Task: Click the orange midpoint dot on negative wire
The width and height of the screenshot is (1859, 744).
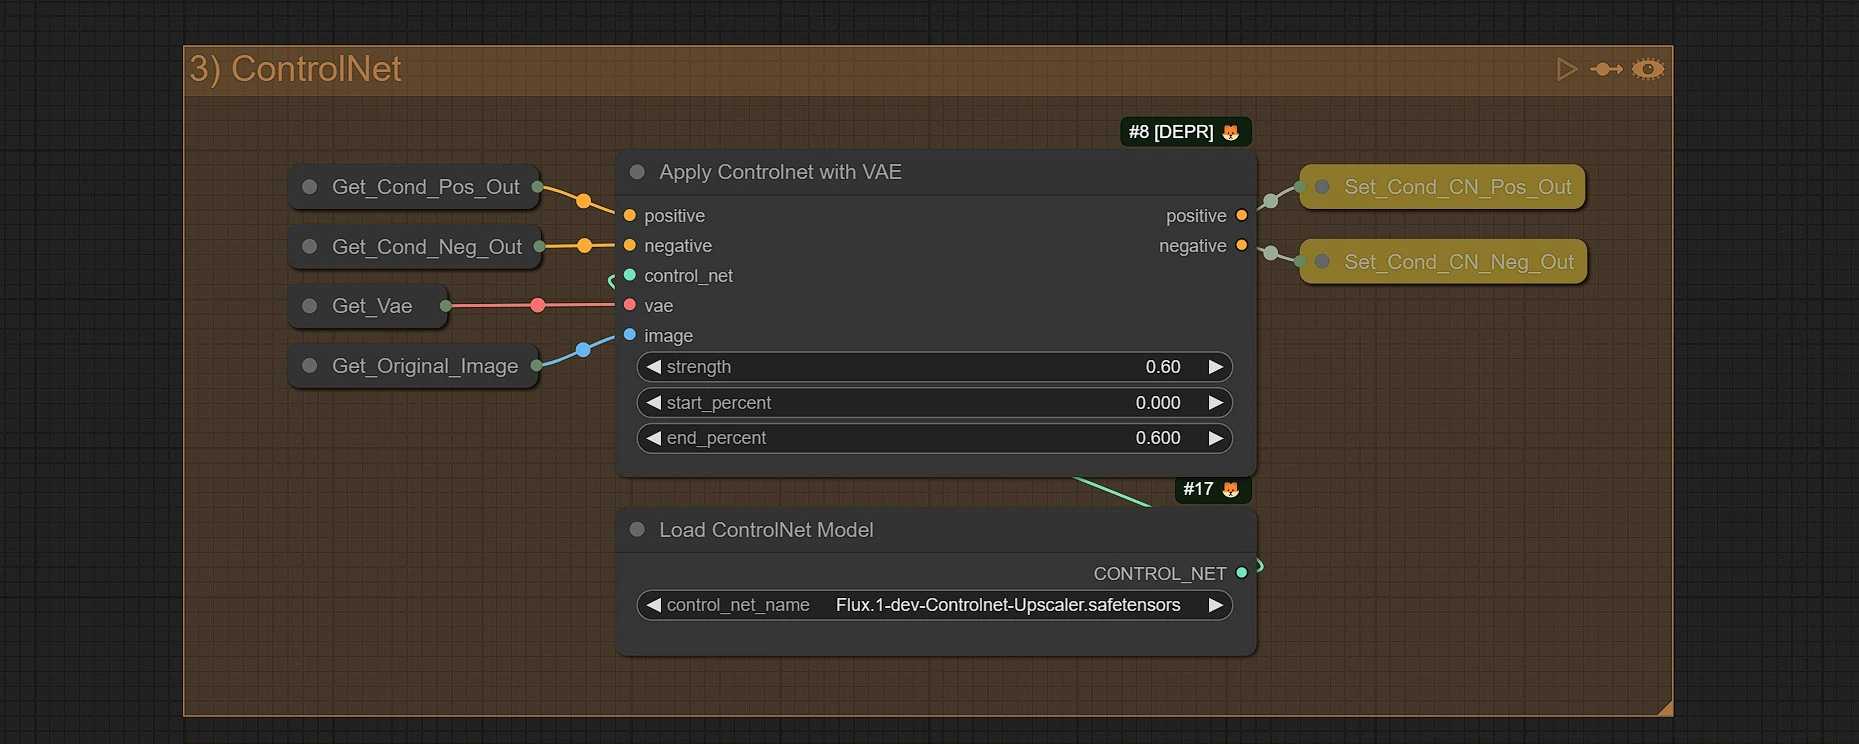Action: click(584, 246)
